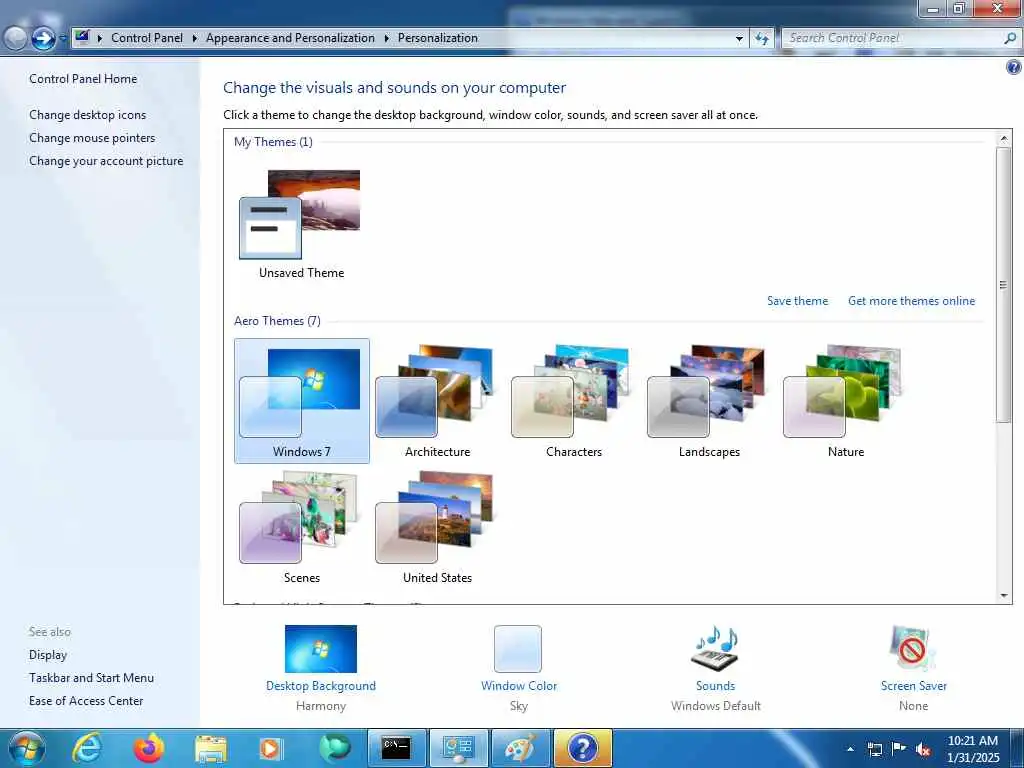Viewport: 1024px width, 768px height.
Task: Open Sounds settings icon
Action: (715, 648)
